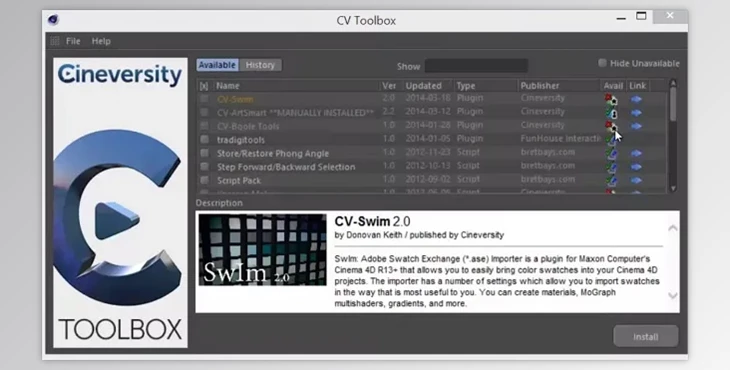Open the CV-ArtSmart link arrow
The width and height of the screenshot is (730, 370).
click(x=636, y=113)
